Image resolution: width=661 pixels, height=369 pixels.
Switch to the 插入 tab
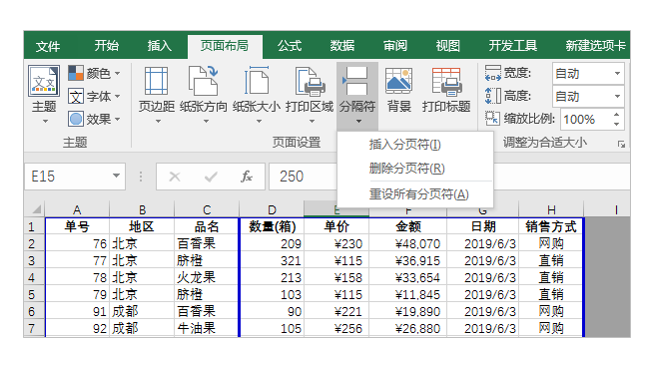tap(159, 46)
